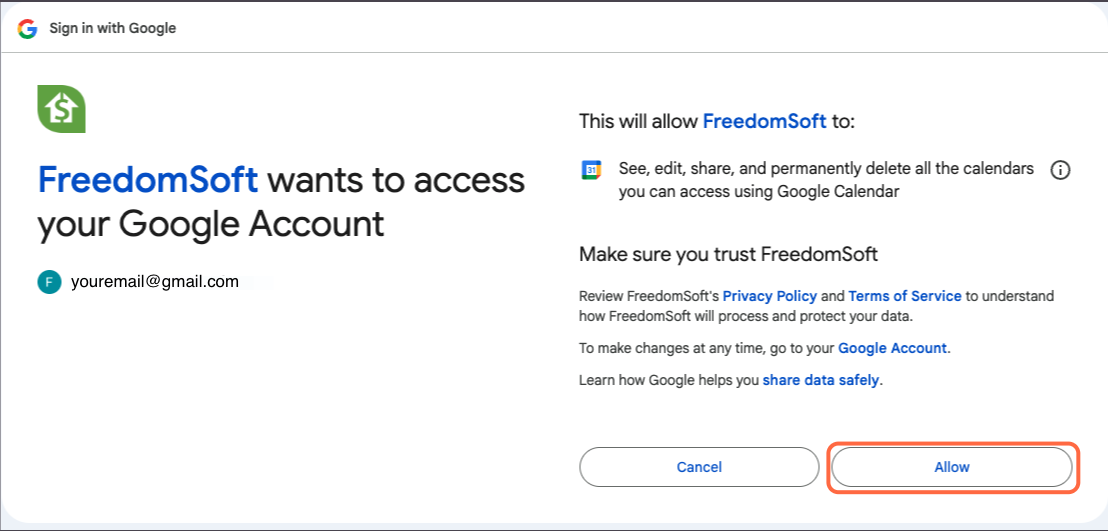
Task: Click FreedomSoft link in 'This will allow' line
Action: 764,122
